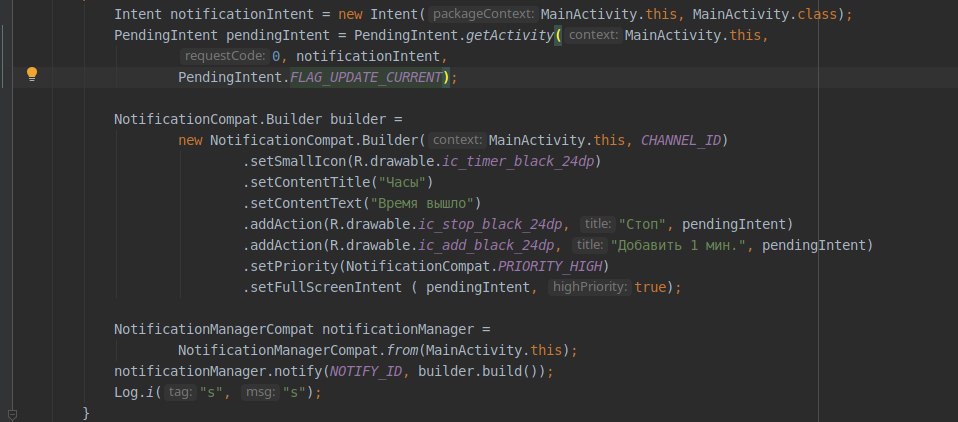958x422 pixels.
Task: Click the "Стоп" string literal
Action: 642,225
